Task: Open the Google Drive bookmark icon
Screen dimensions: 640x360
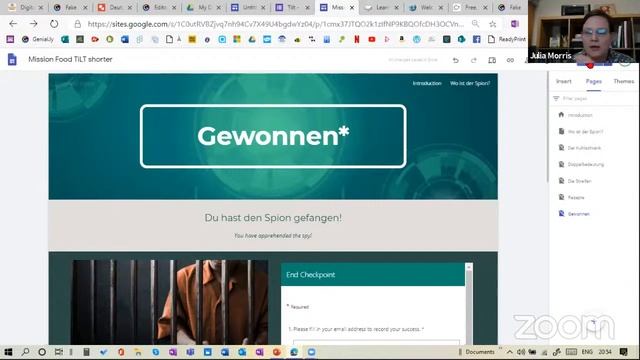Action: pos(252,39)
